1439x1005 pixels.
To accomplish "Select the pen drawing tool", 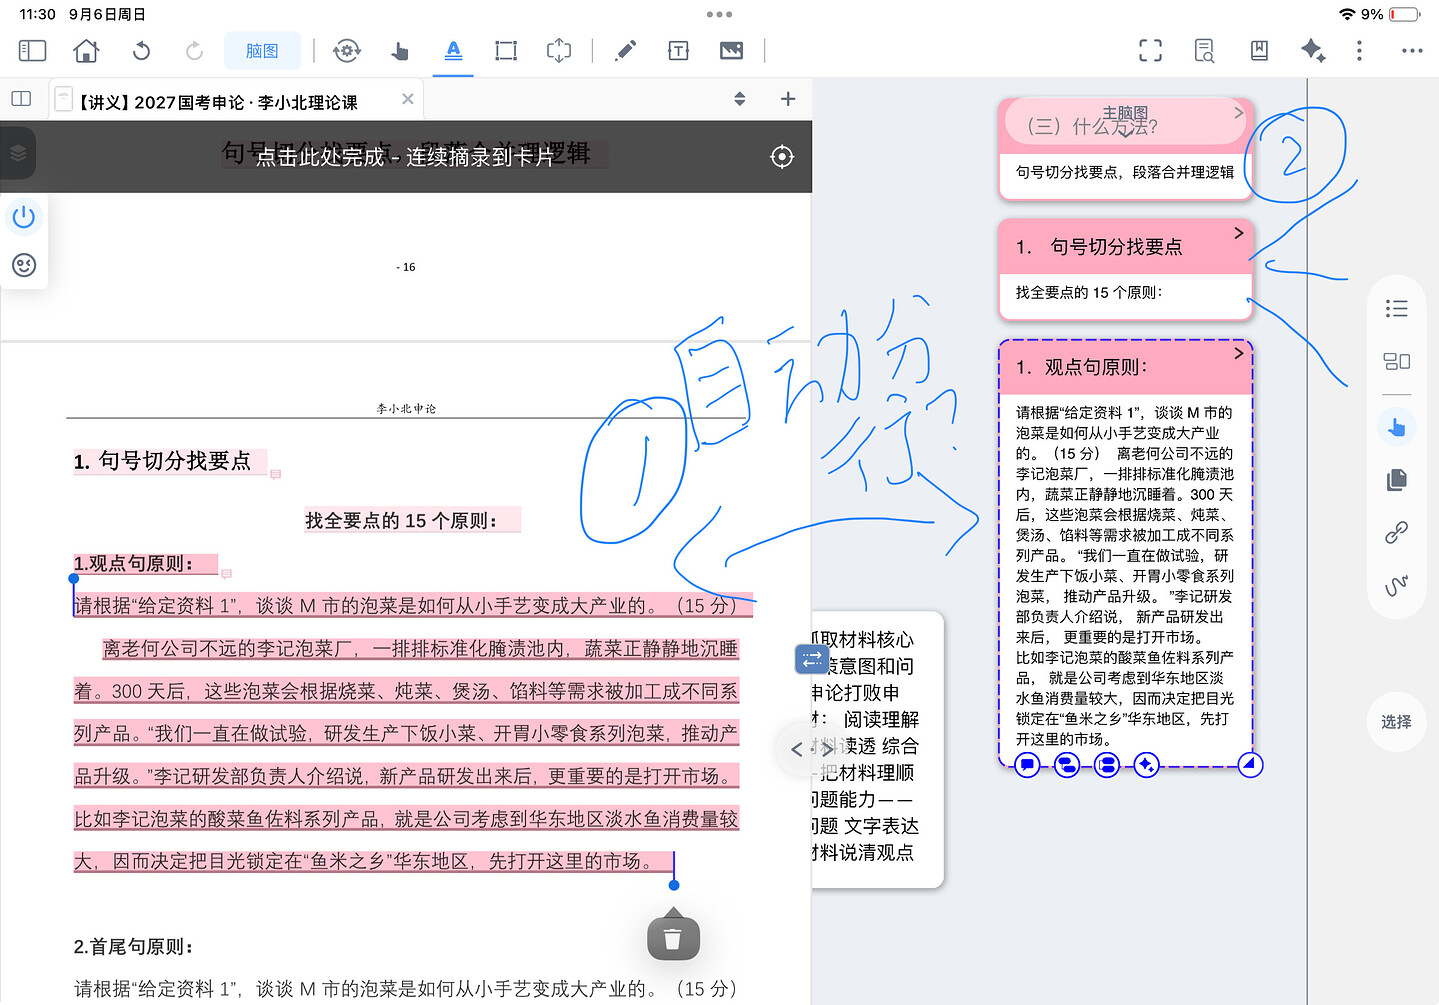I will tap(626, 50).
